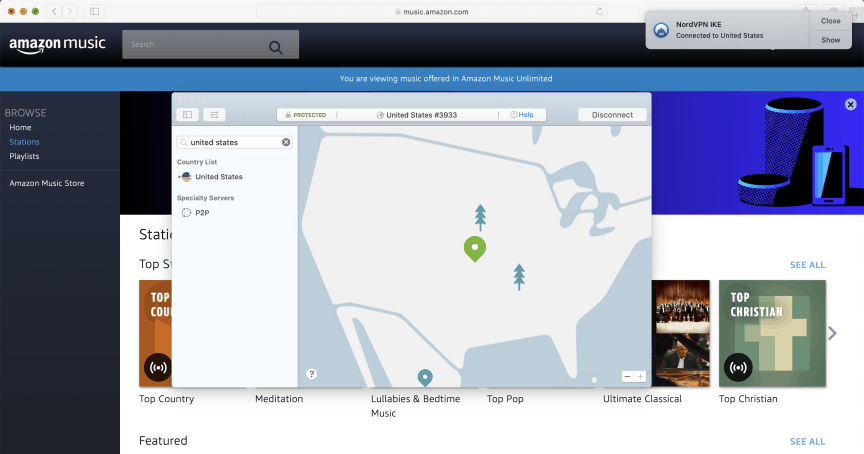
Task: Open Playlists in the Browse sidebar
Action: coord(24,157)
